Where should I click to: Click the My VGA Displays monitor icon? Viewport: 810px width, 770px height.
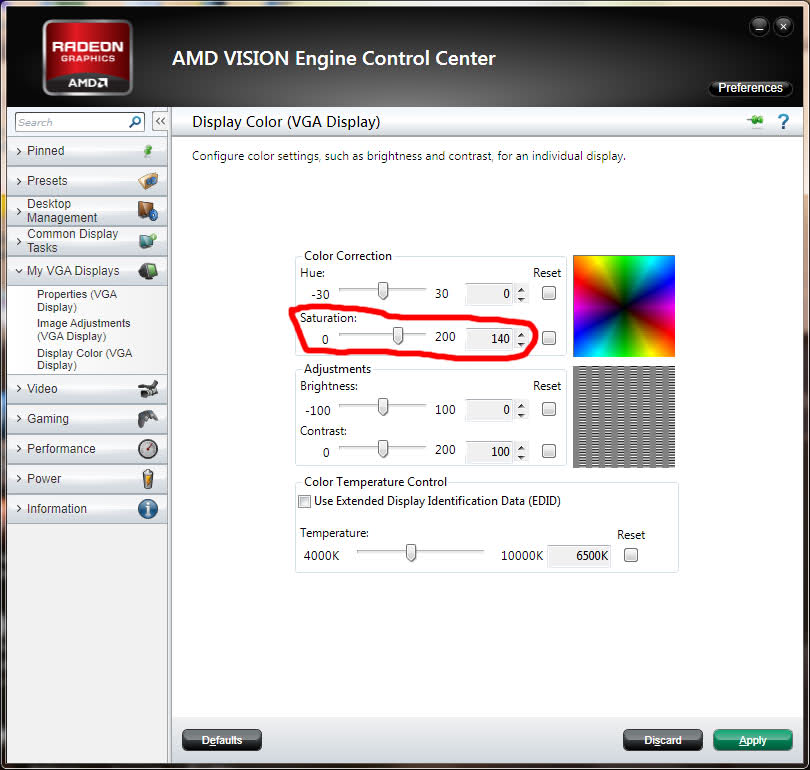point(148,271)
